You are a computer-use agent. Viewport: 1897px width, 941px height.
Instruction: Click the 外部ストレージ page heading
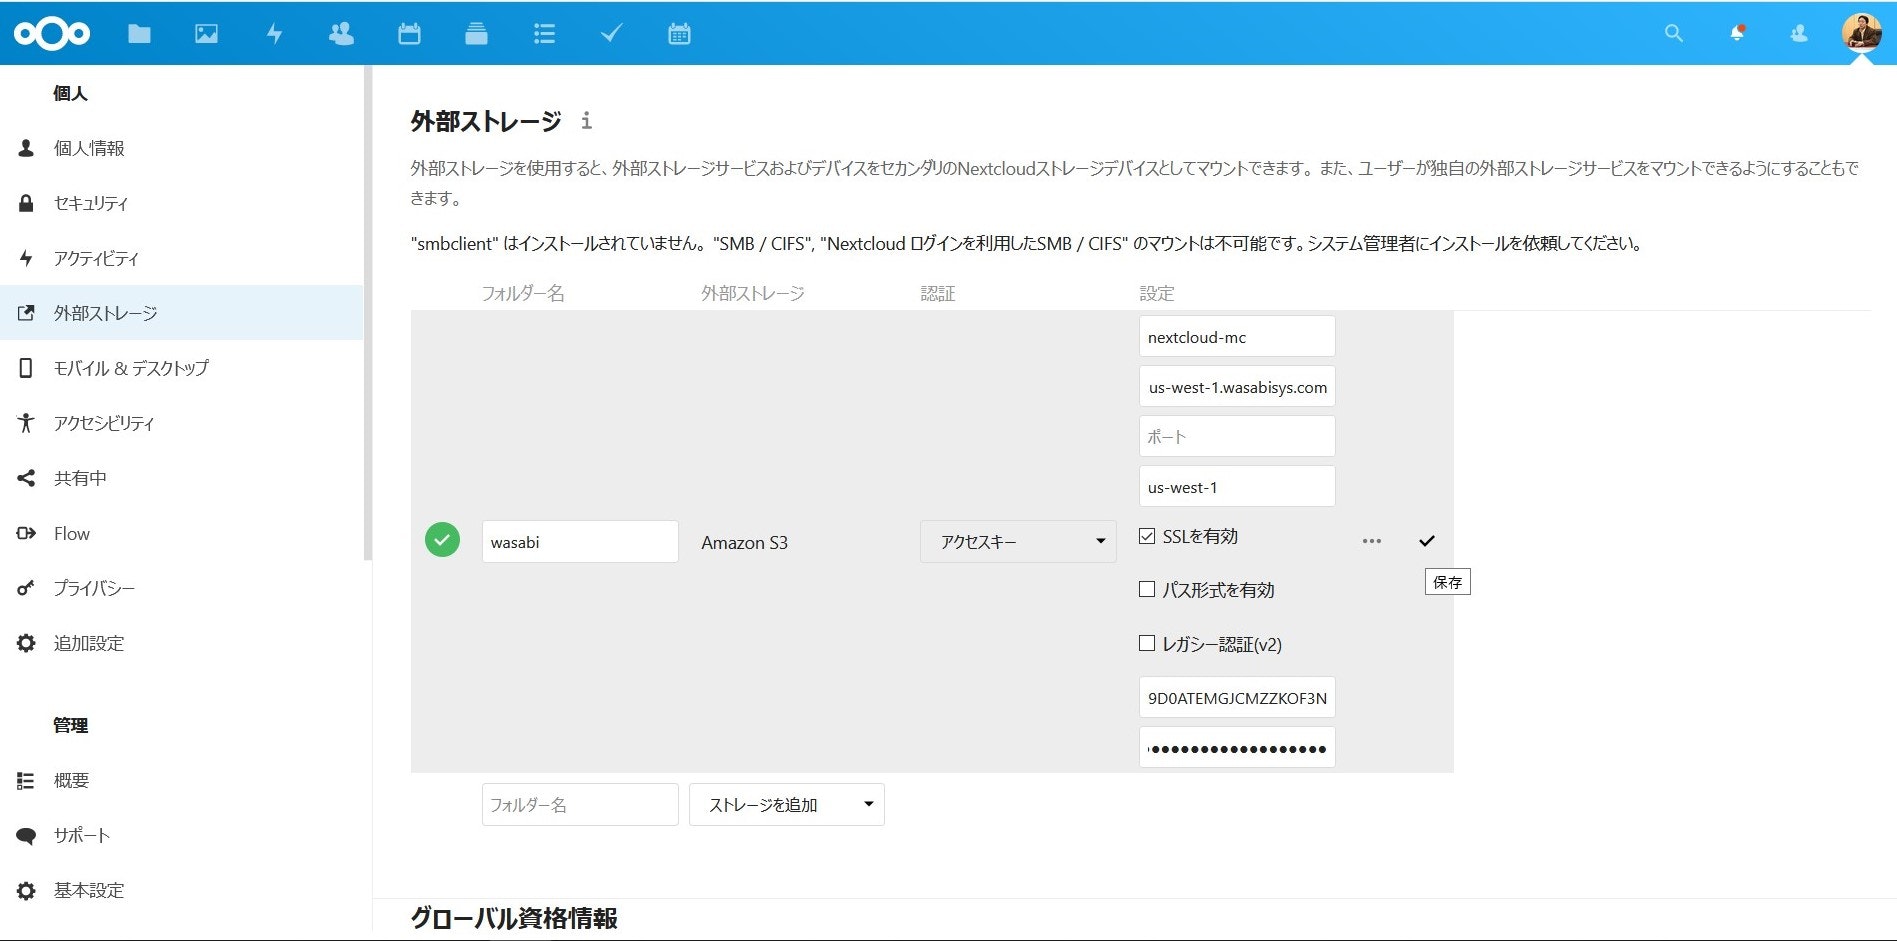point(486,121)
